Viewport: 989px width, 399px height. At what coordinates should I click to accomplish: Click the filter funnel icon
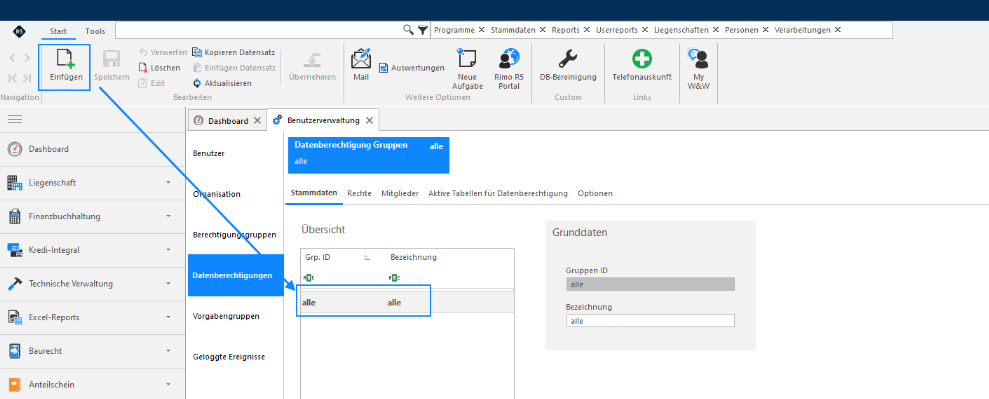(423, 30)
